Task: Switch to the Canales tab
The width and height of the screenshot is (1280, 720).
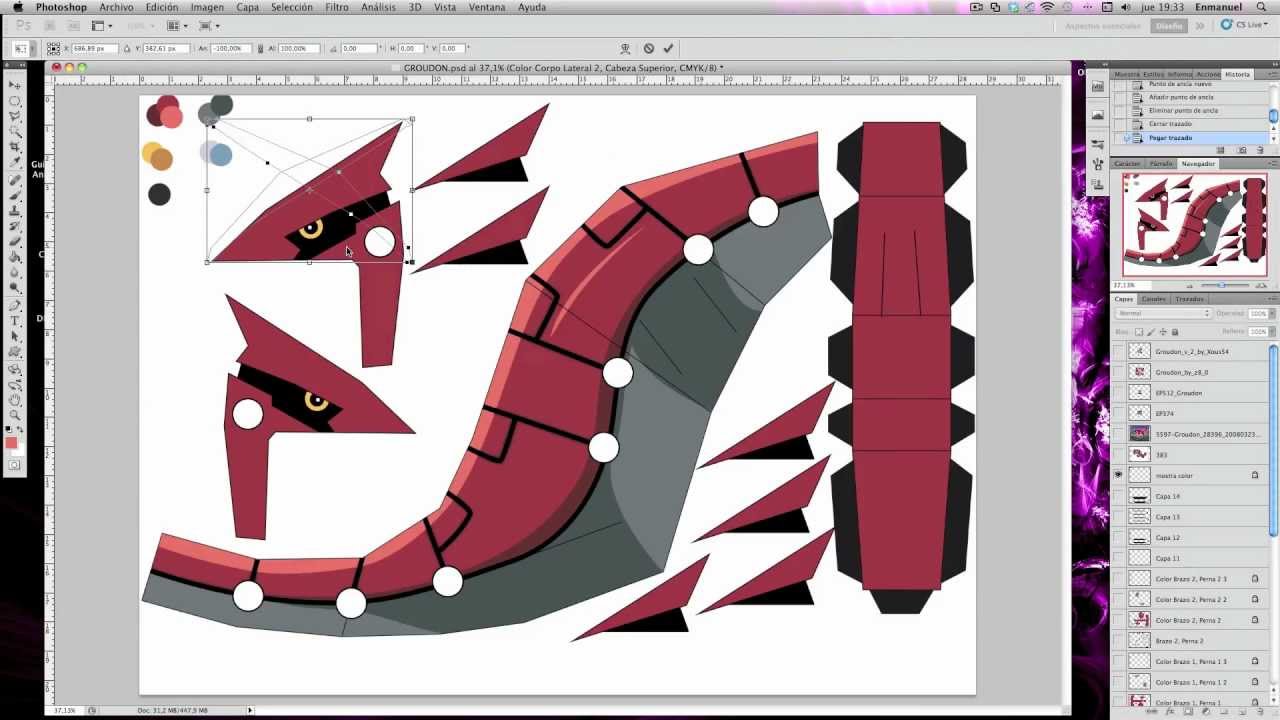Action: [x=1153, y=299]
